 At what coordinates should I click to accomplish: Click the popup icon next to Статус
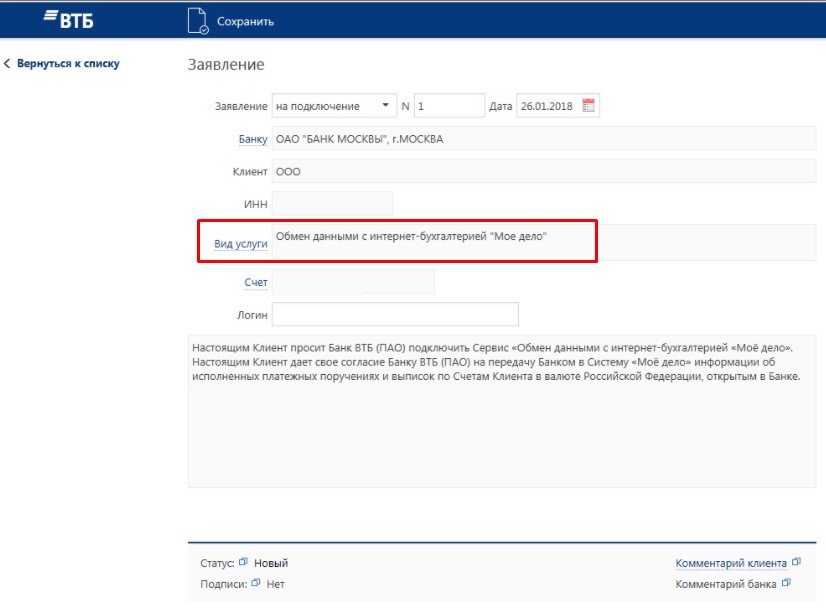243,563
